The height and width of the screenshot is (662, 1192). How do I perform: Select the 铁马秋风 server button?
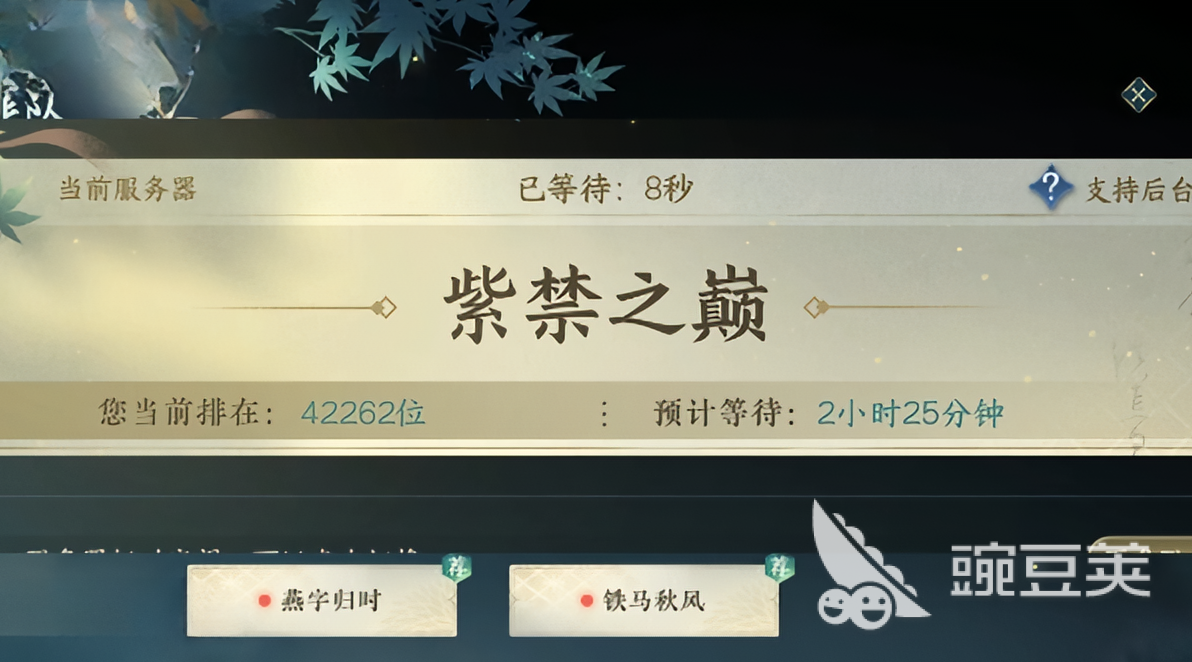(644, 600)
